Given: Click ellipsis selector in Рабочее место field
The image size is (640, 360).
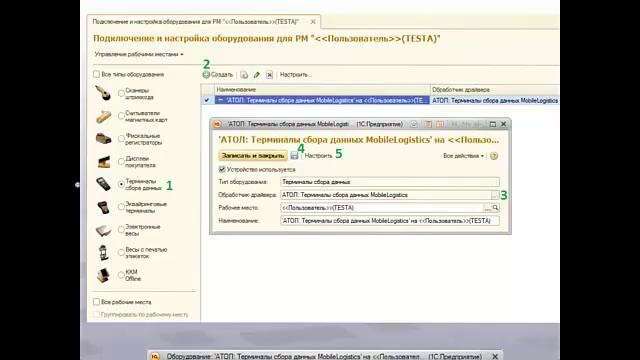Looking at the screenshot, I should coord(487,208).
